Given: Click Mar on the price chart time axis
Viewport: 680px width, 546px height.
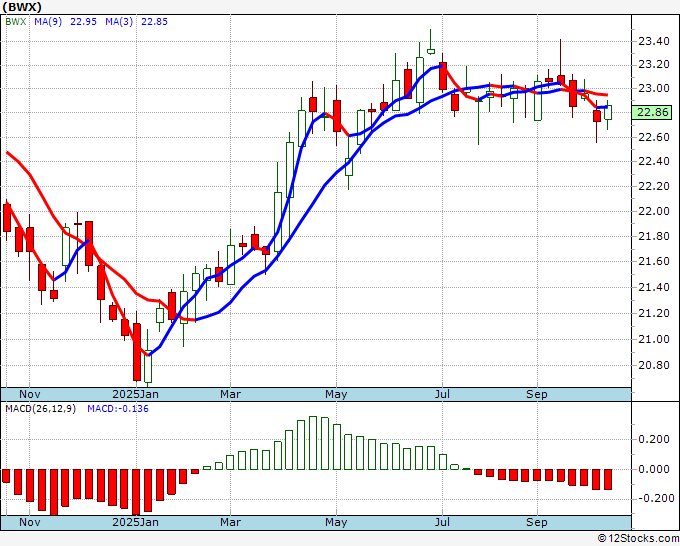Looking at the screenshot, I should tap(230, 394).
